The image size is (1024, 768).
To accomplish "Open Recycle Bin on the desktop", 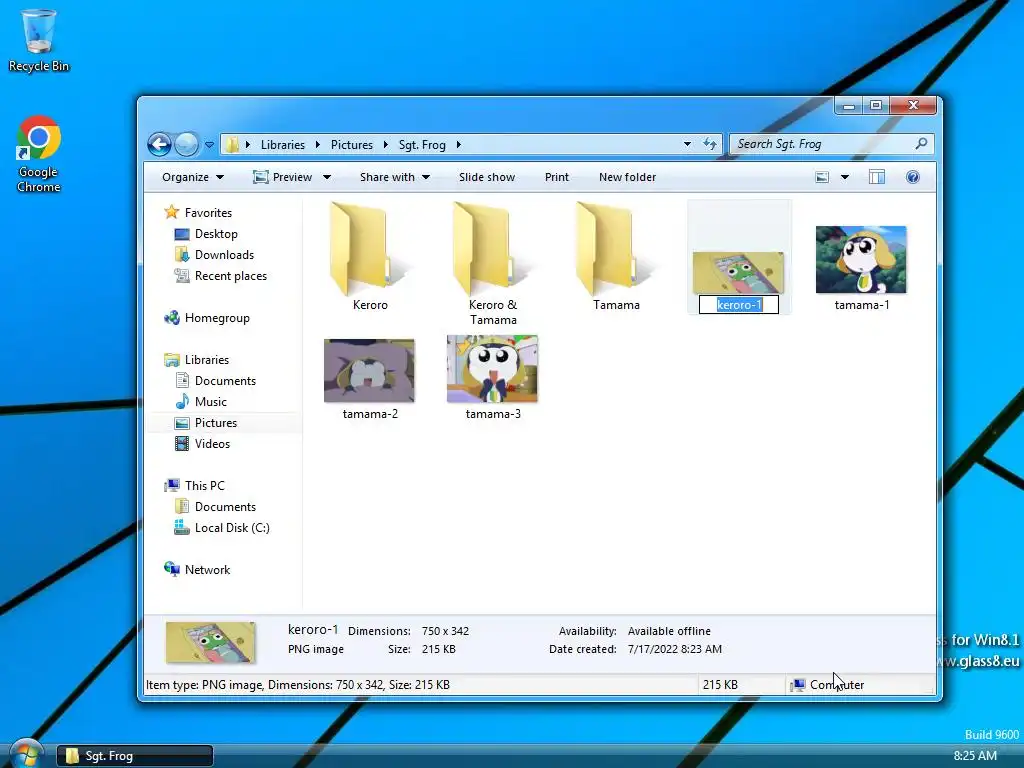I will [39, 40].
